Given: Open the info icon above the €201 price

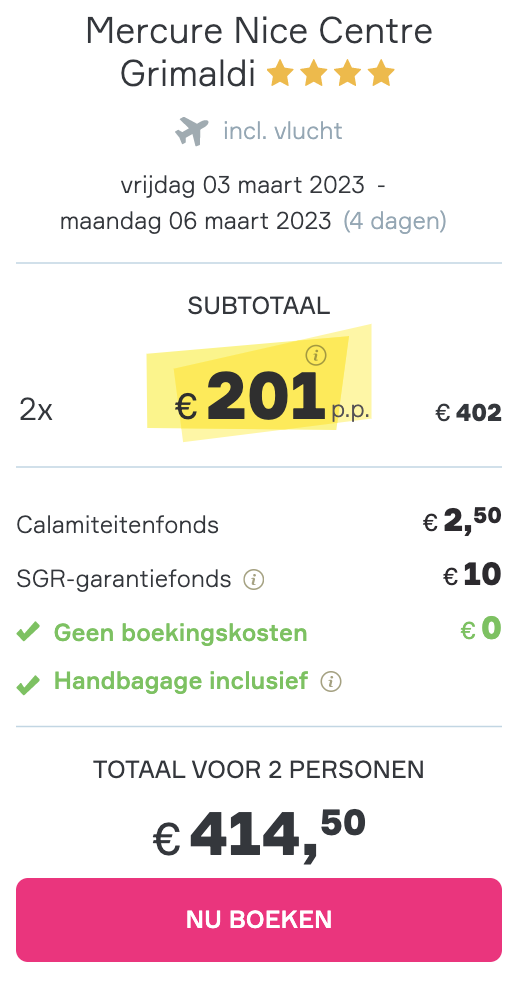Looking at the screenshot, I should point(316,356).
